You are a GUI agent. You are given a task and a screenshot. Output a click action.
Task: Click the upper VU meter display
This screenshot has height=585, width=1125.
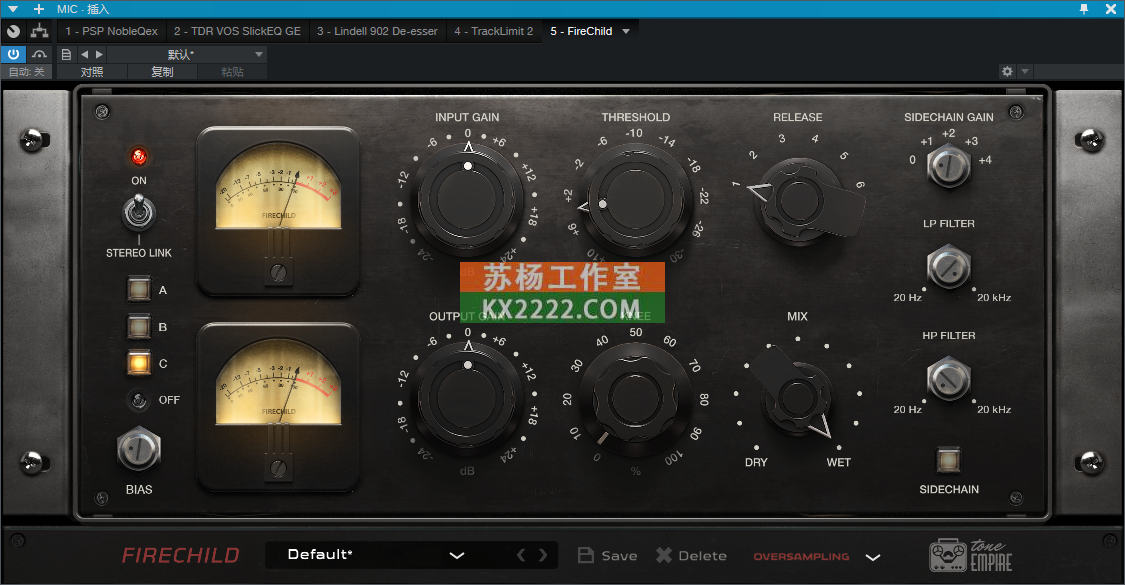pyautogui.click(x=278, y=185)
